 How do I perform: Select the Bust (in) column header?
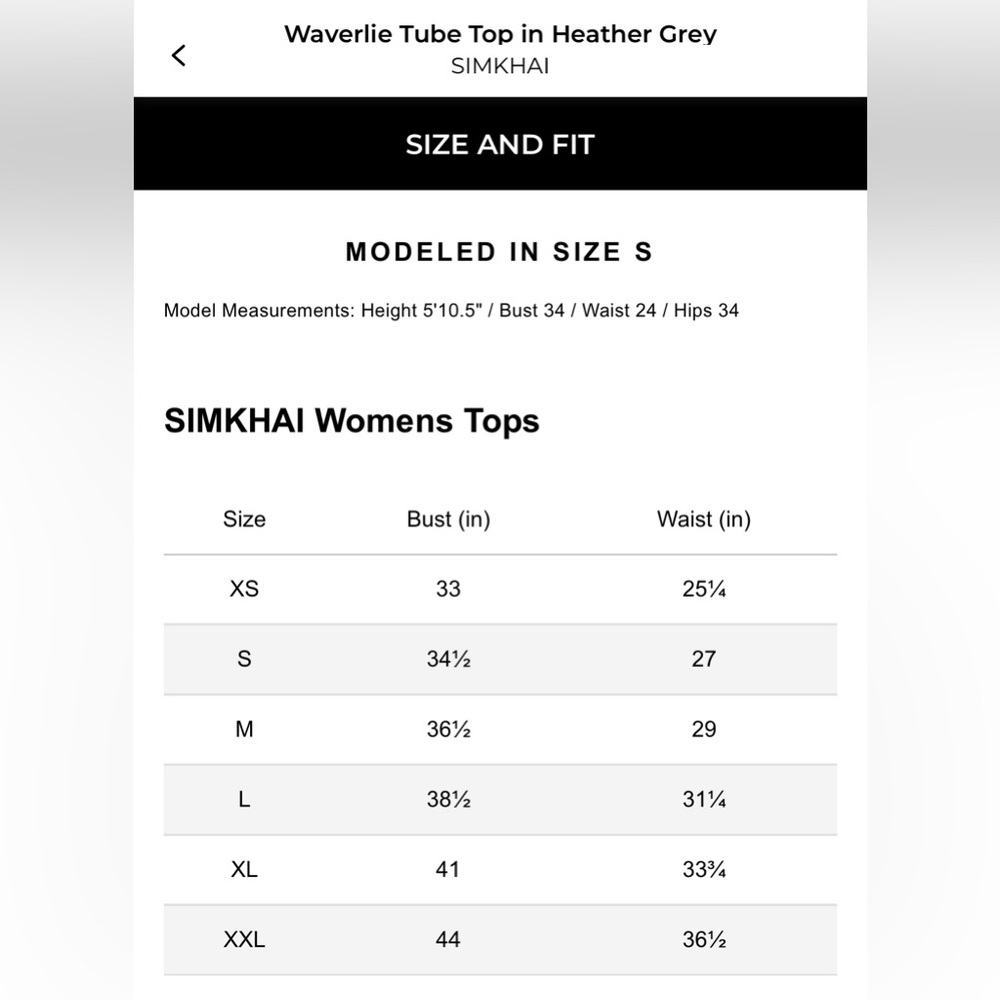pos(448,519)
